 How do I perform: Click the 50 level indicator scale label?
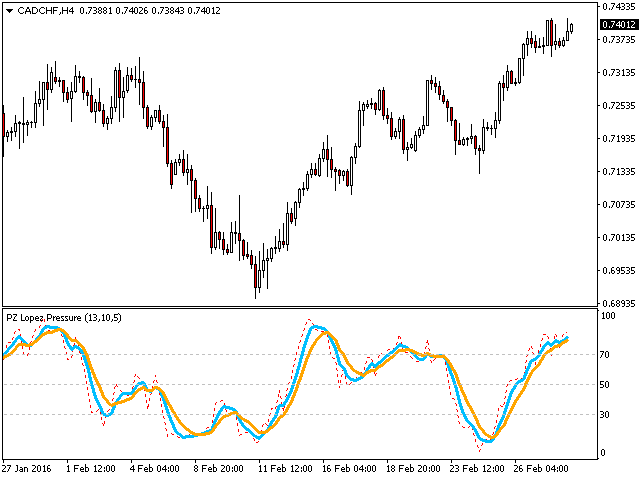tap(604, 385)
